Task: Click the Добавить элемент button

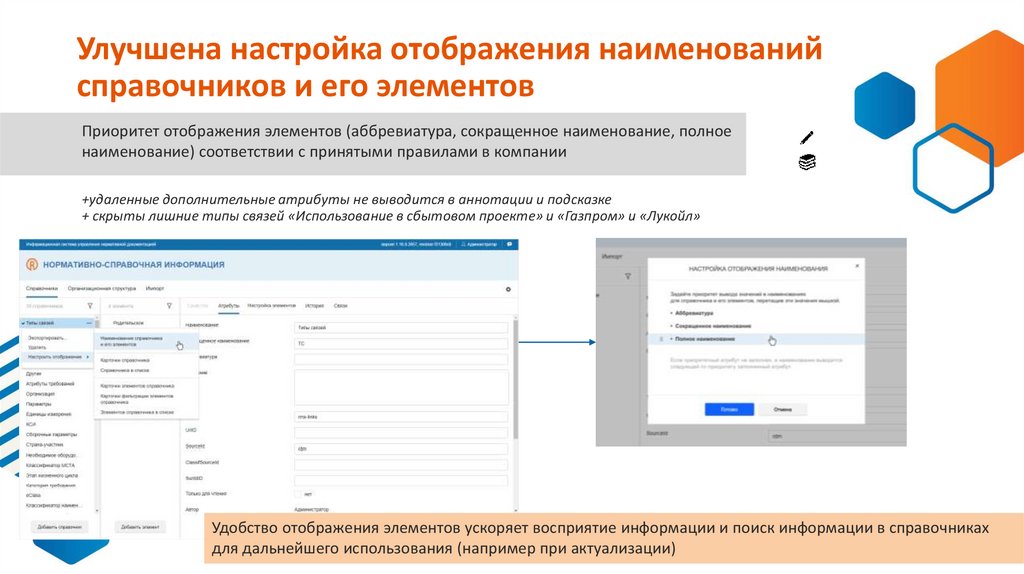Action: [x=140, y=526]
